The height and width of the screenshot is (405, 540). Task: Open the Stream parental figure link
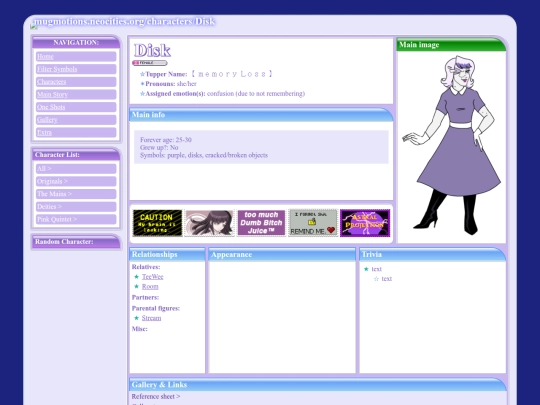tap(151, 318)
